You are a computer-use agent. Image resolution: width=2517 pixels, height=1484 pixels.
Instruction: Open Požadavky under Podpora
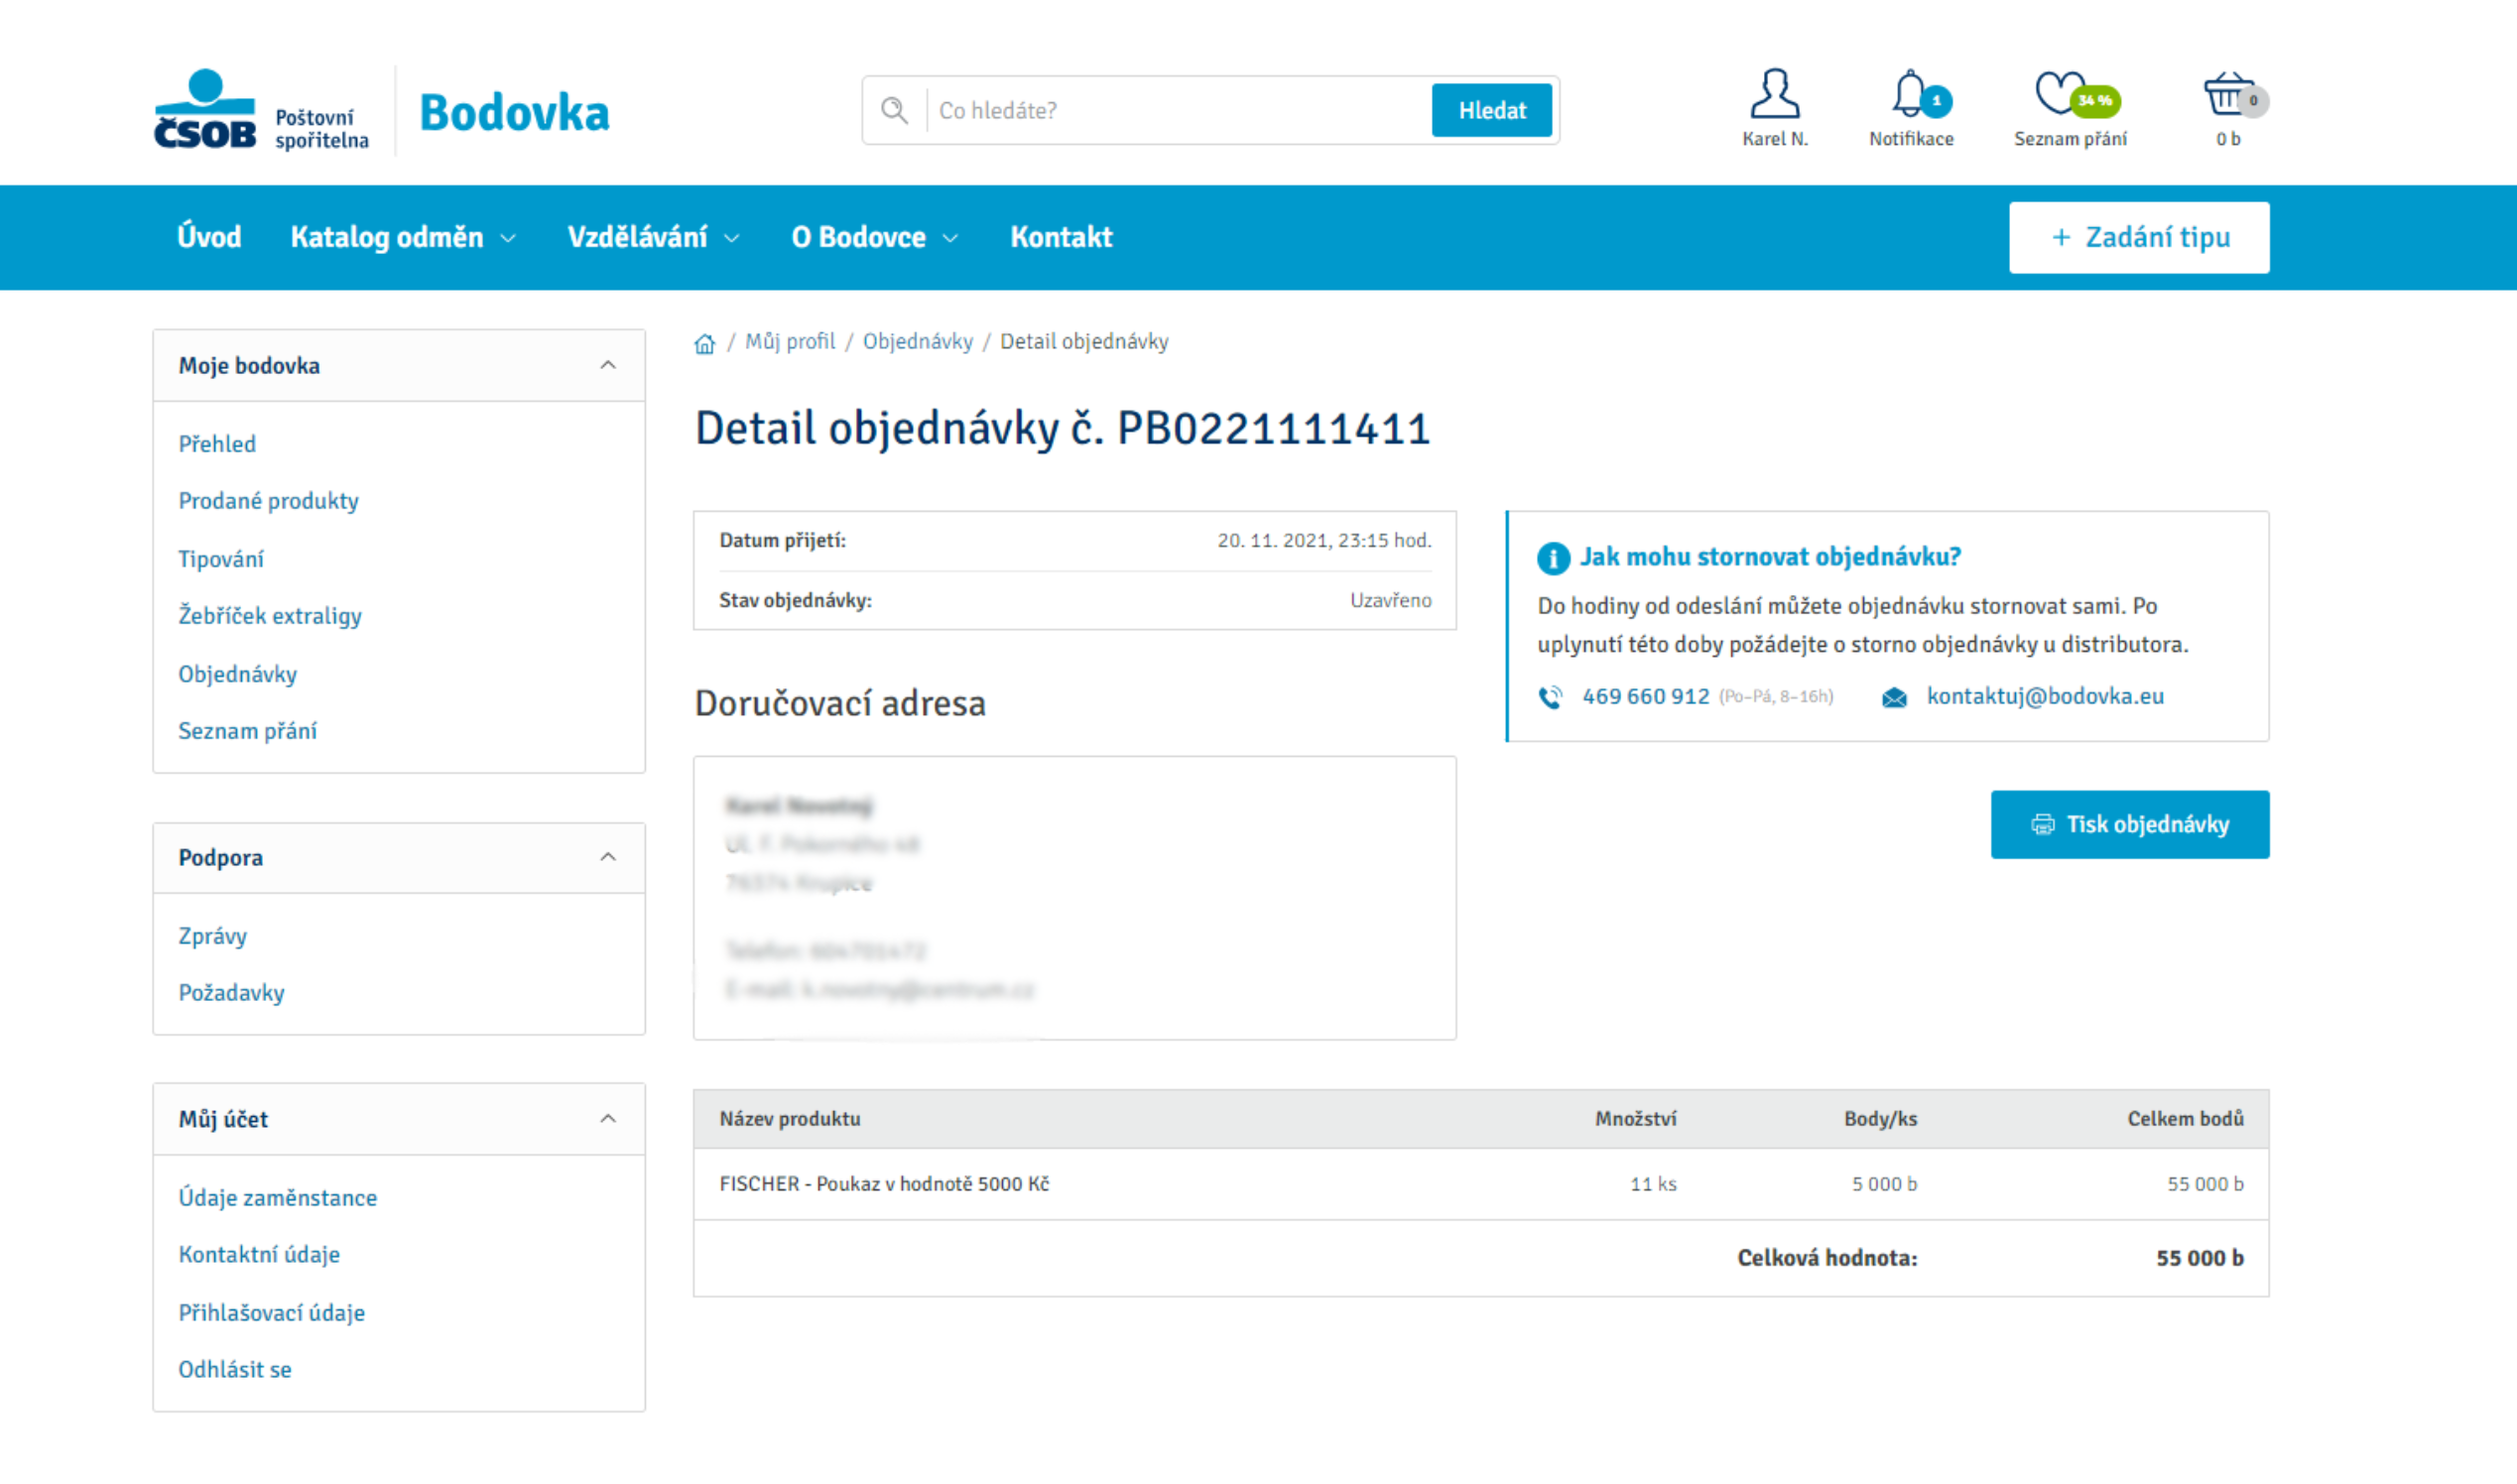pos(231,993)
